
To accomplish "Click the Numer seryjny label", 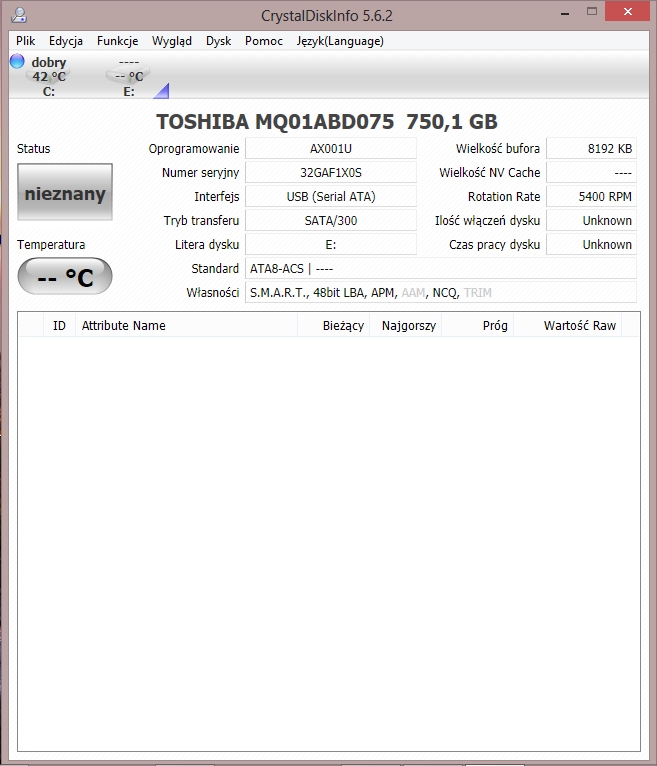I will click(200, 172).
